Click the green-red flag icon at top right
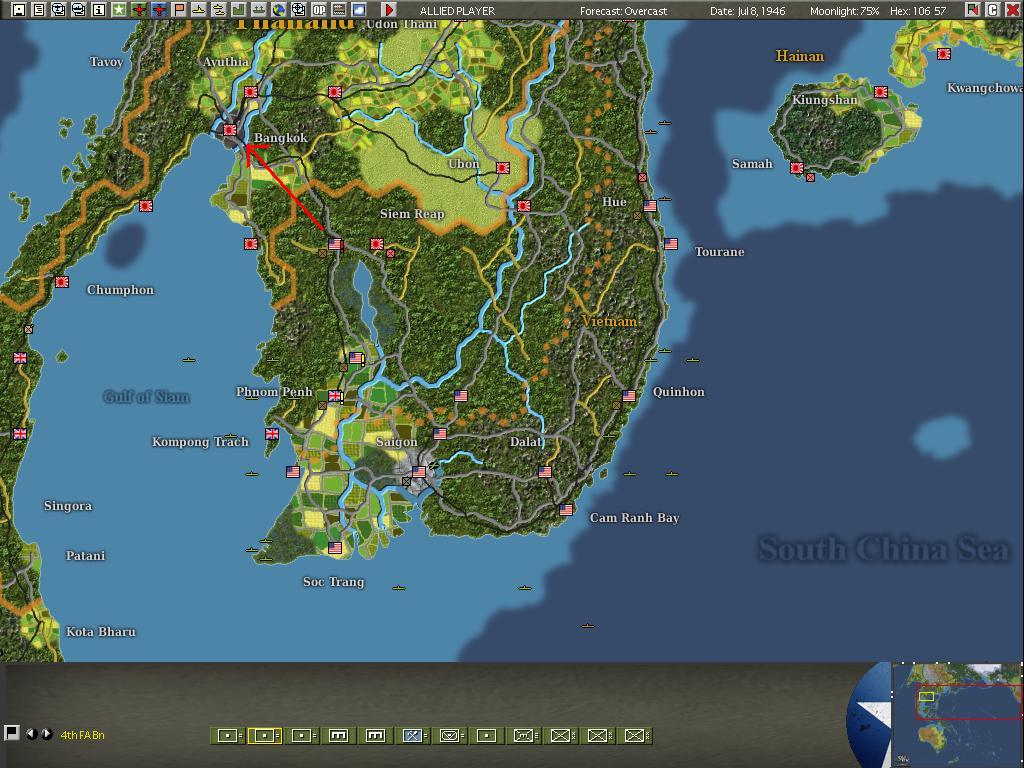Image resolution: width=1024 pixels, height=768 pixels. 972,9
